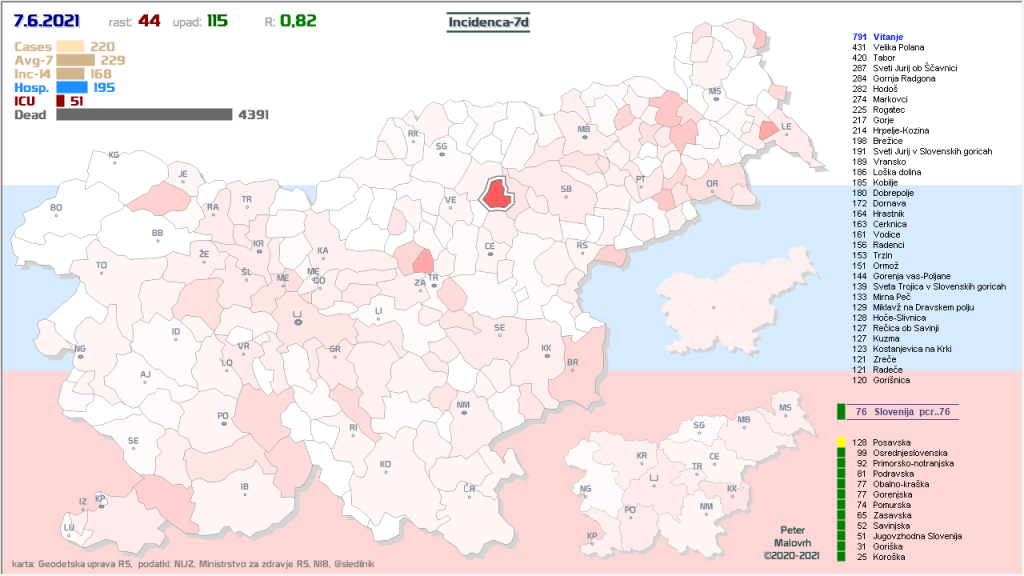
Task: Select the AJ city marker
Action: pos(145,376)
